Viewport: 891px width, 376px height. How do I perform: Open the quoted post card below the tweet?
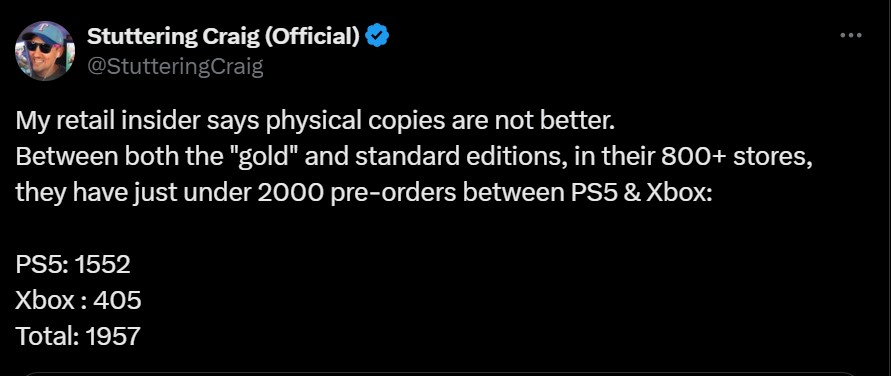pos(440,373)
